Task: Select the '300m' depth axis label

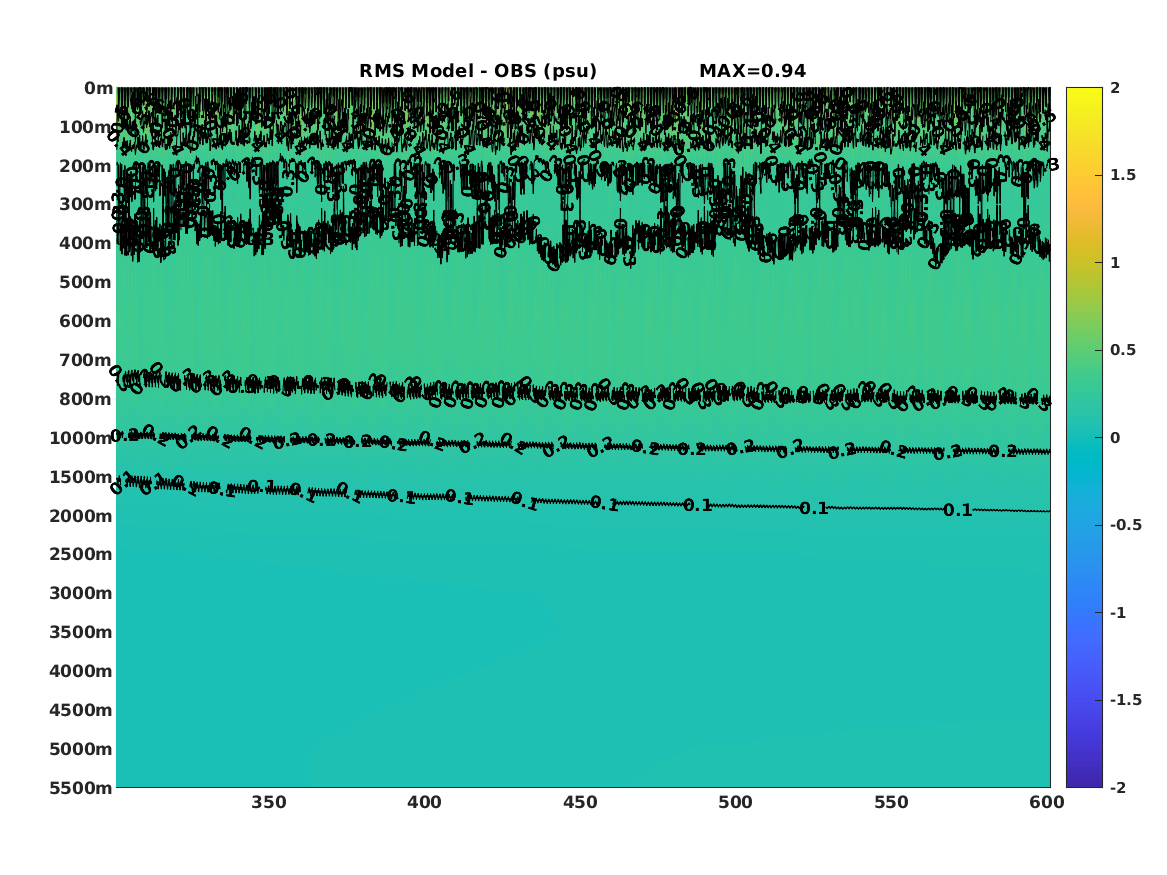Action: click(x=86, y=205)
